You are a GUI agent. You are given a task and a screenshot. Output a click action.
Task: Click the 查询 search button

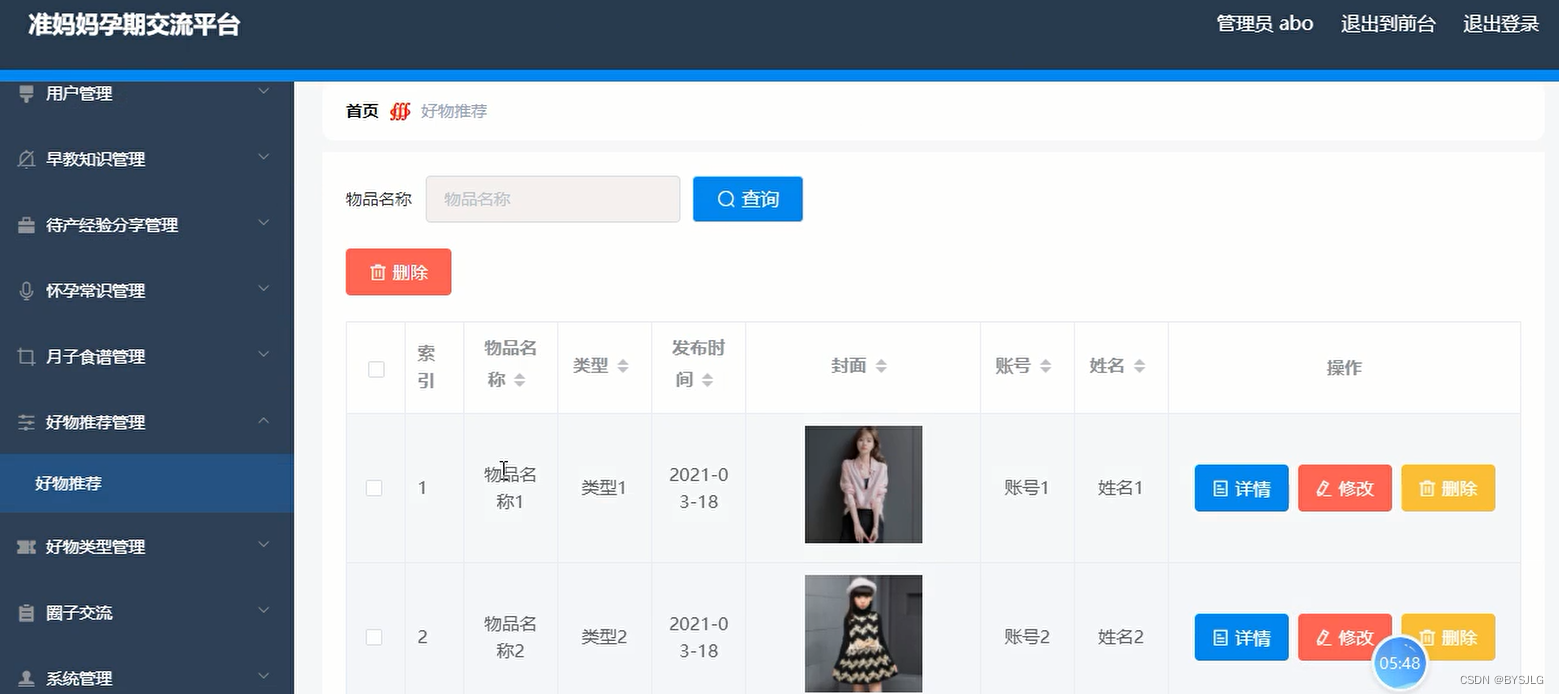pyautogui.click(x=748, y=199)
